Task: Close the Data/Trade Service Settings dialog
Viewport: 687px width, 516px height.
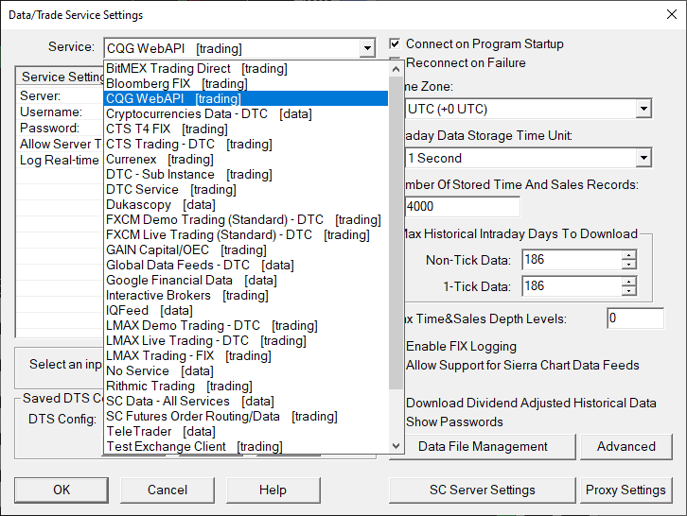Action: (671, 14)
